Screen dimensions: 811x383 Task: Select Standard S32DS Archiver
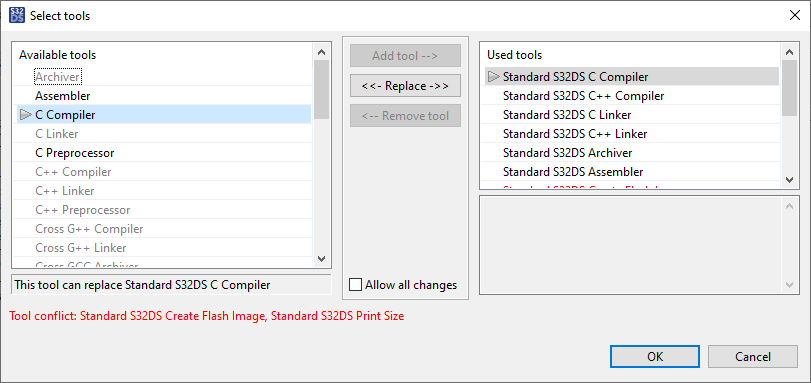(x=567, y=153)
